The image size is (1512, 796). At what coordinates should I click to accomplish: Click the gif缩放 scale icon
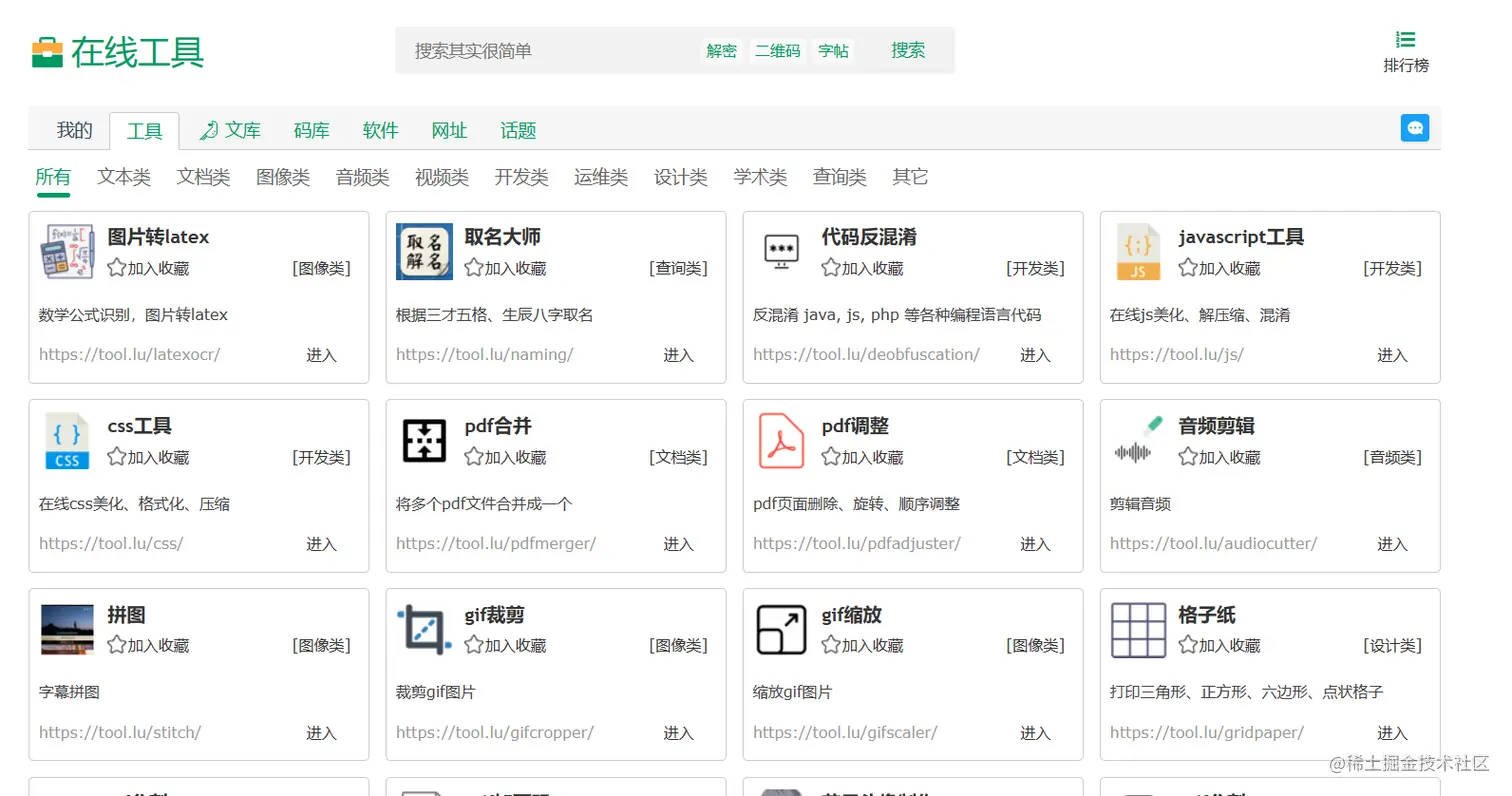click(x=781, y=630)
